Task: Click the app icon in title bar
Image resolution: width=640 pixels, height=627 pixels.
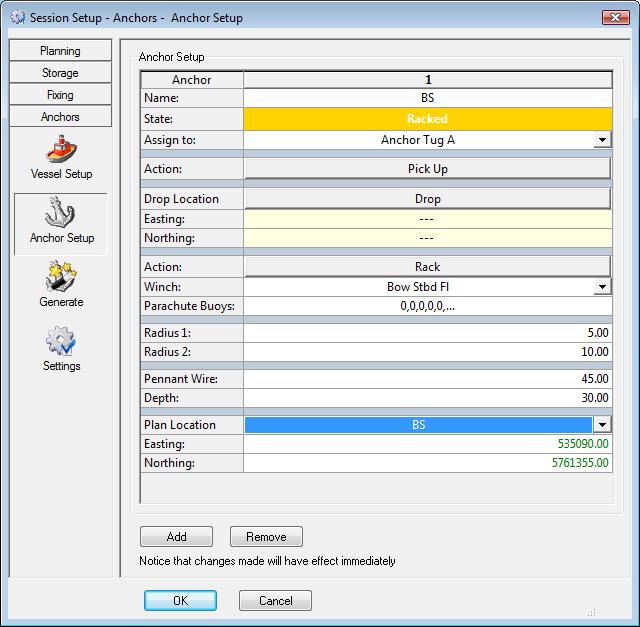Action: [16, 18]
